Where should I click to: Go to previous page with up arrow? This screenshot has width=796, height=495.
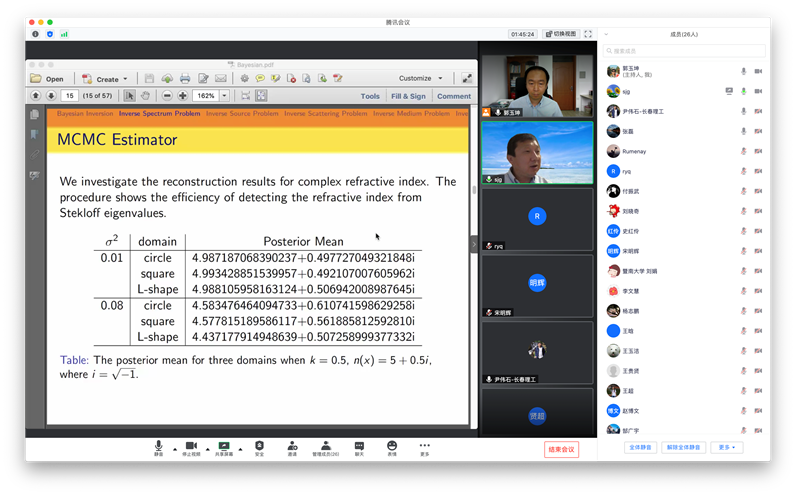(36, 96)
